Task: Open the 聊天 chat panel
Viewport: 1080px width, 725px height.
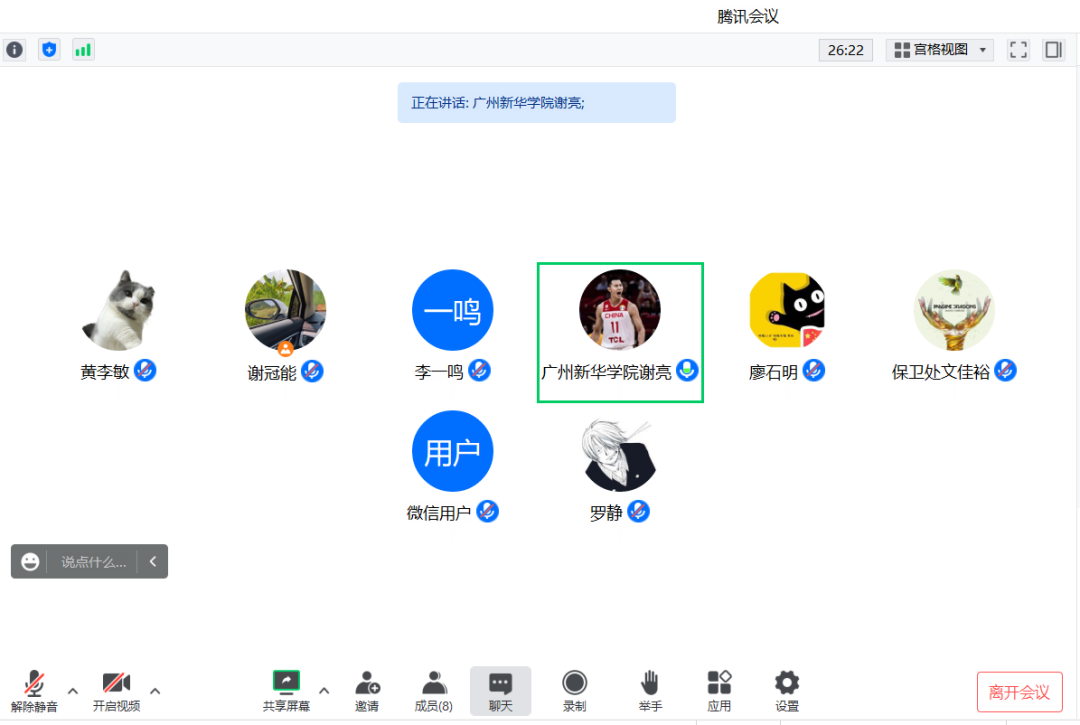Action: (500, 690)
